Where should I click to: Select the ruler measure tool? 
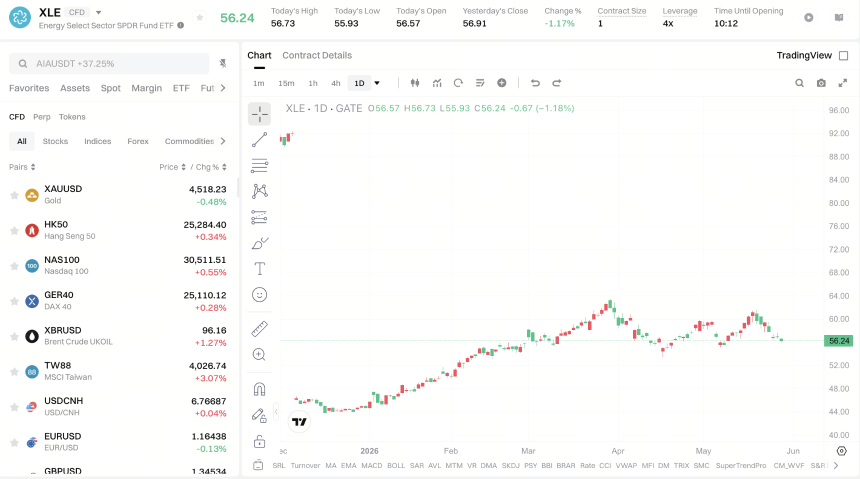pos(259,329)
